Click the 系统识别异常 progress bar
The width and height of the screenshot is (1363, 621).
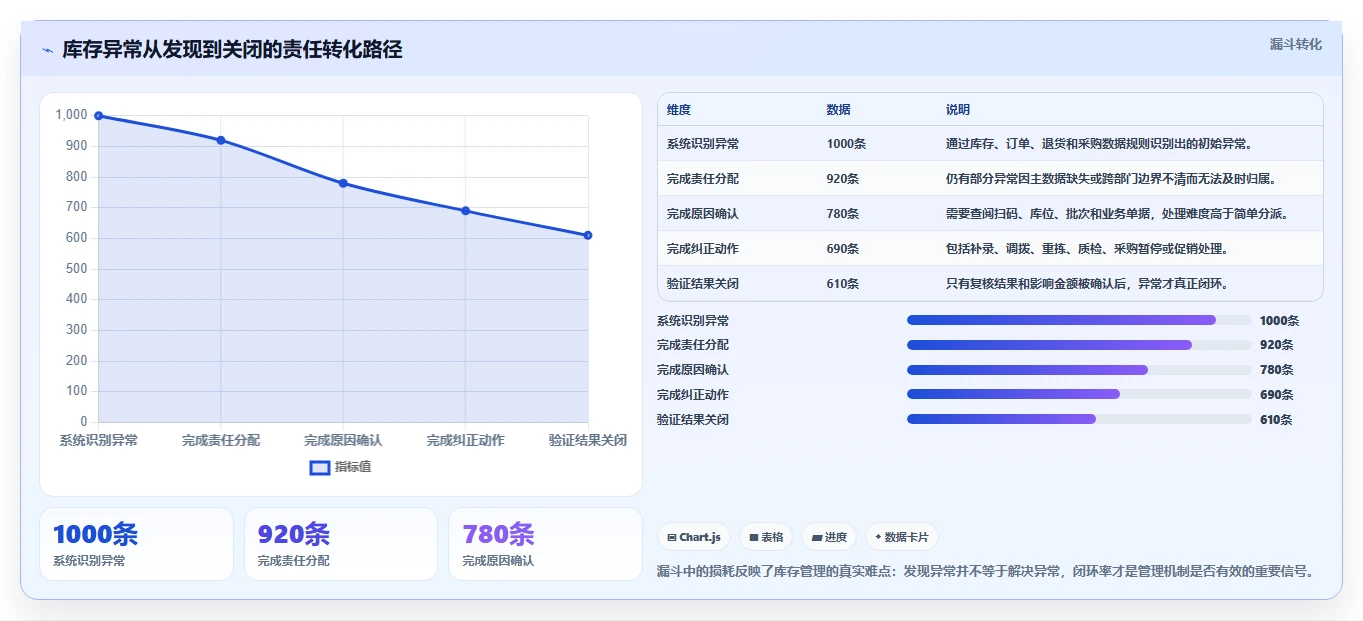coord(1079,320)
